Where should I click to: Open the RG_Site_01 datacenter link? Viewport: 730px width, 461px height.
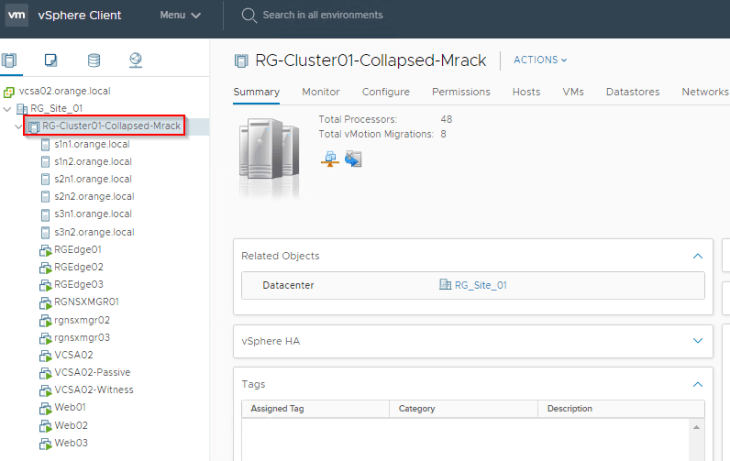[480, 285]
